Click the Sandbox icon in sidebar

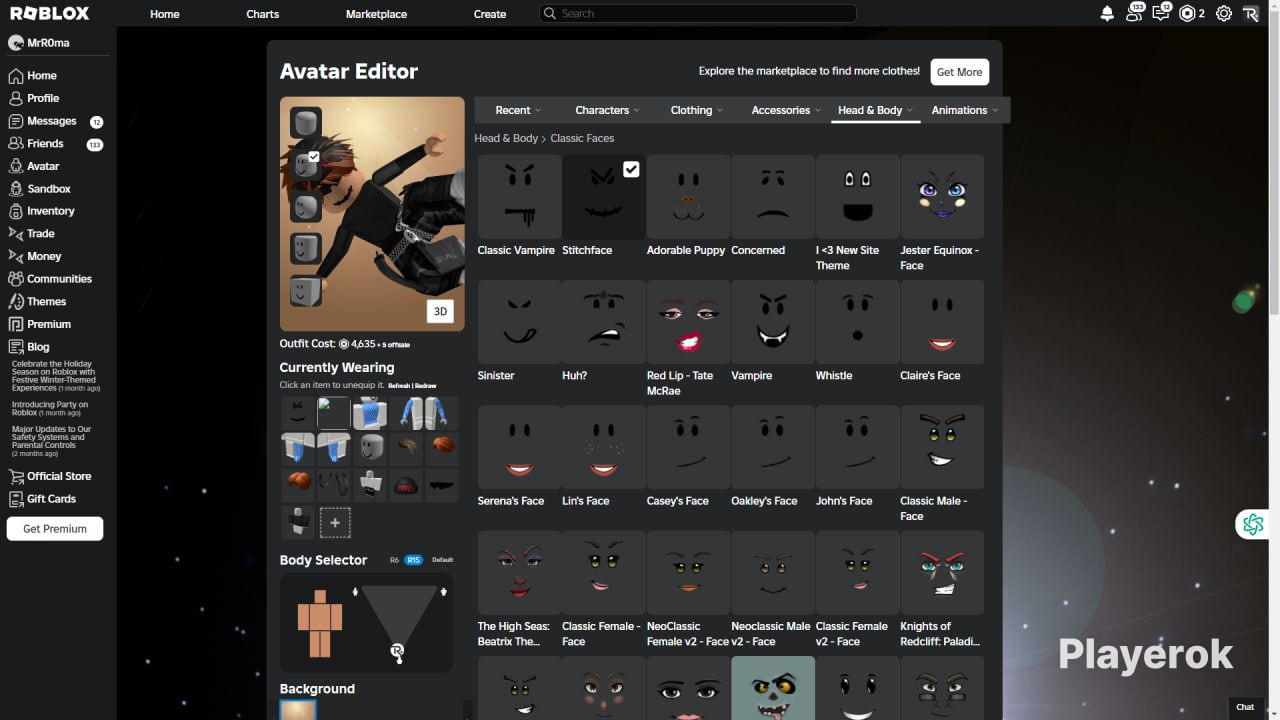pos(16,189)
